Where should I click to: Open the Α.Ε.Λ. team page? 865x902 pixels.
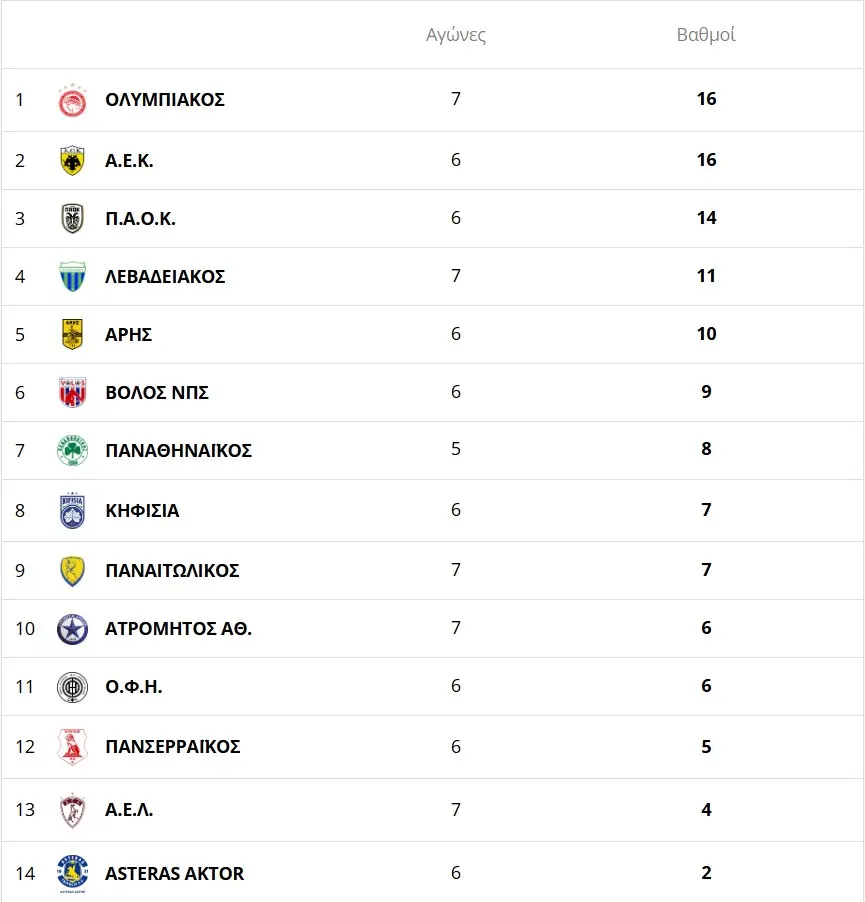point(129,810)
